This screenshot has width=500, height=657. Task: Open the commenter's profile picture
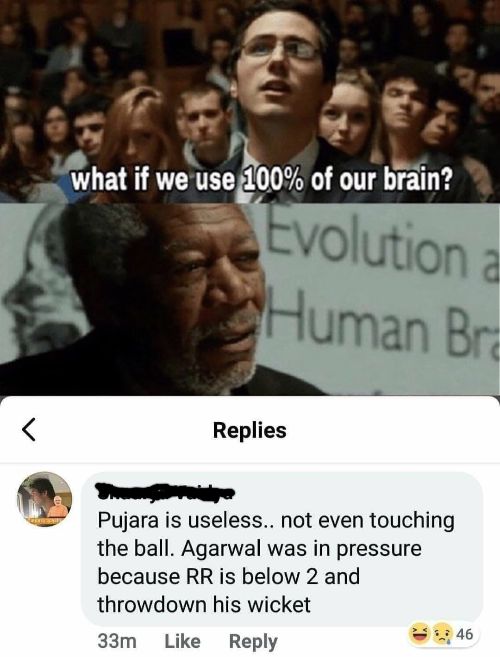point(44,499)
